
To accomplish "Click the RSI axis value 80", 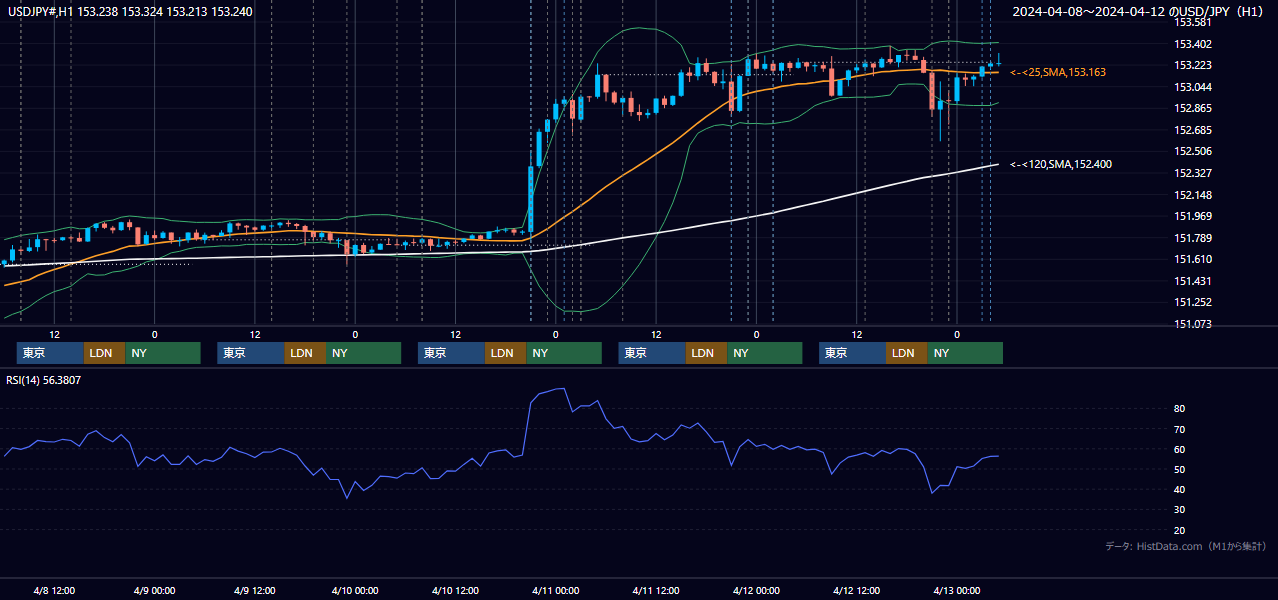I will (1180, 409).
